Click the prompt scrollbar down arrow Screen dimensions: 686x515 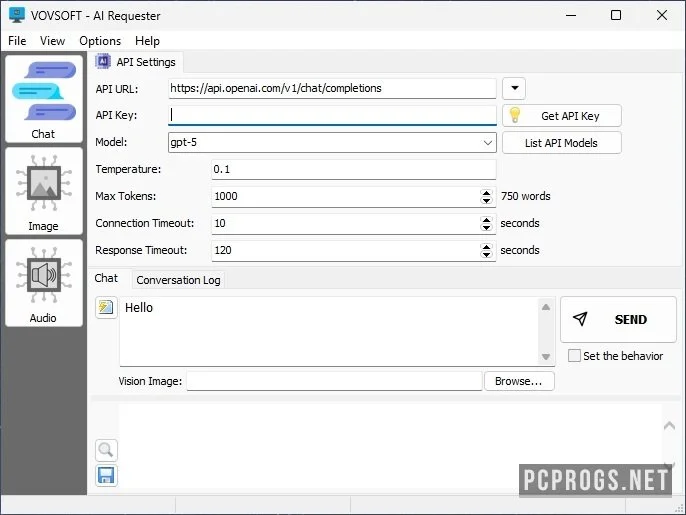pos(546,357)
